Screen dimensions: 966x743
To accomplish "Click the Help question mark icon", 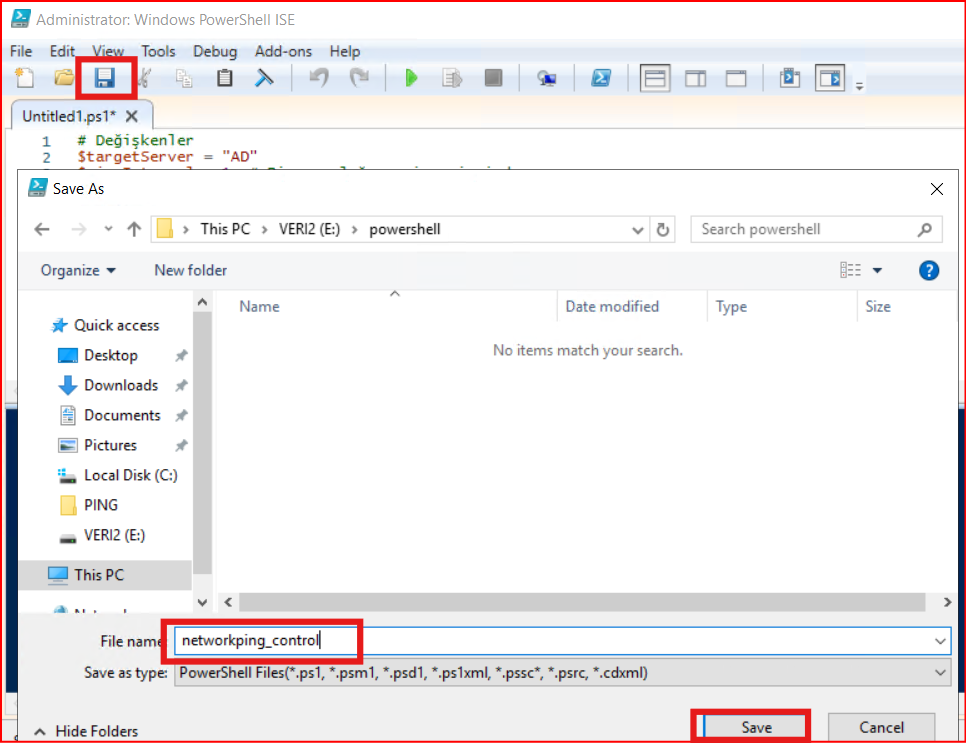I will [929, 270].
